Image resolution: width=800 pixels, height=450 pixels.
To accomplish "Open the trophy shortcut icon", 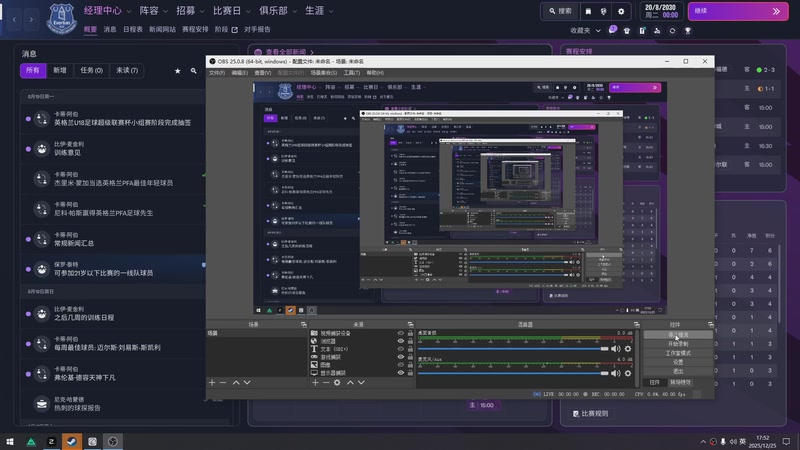I will tap(688, 31).
